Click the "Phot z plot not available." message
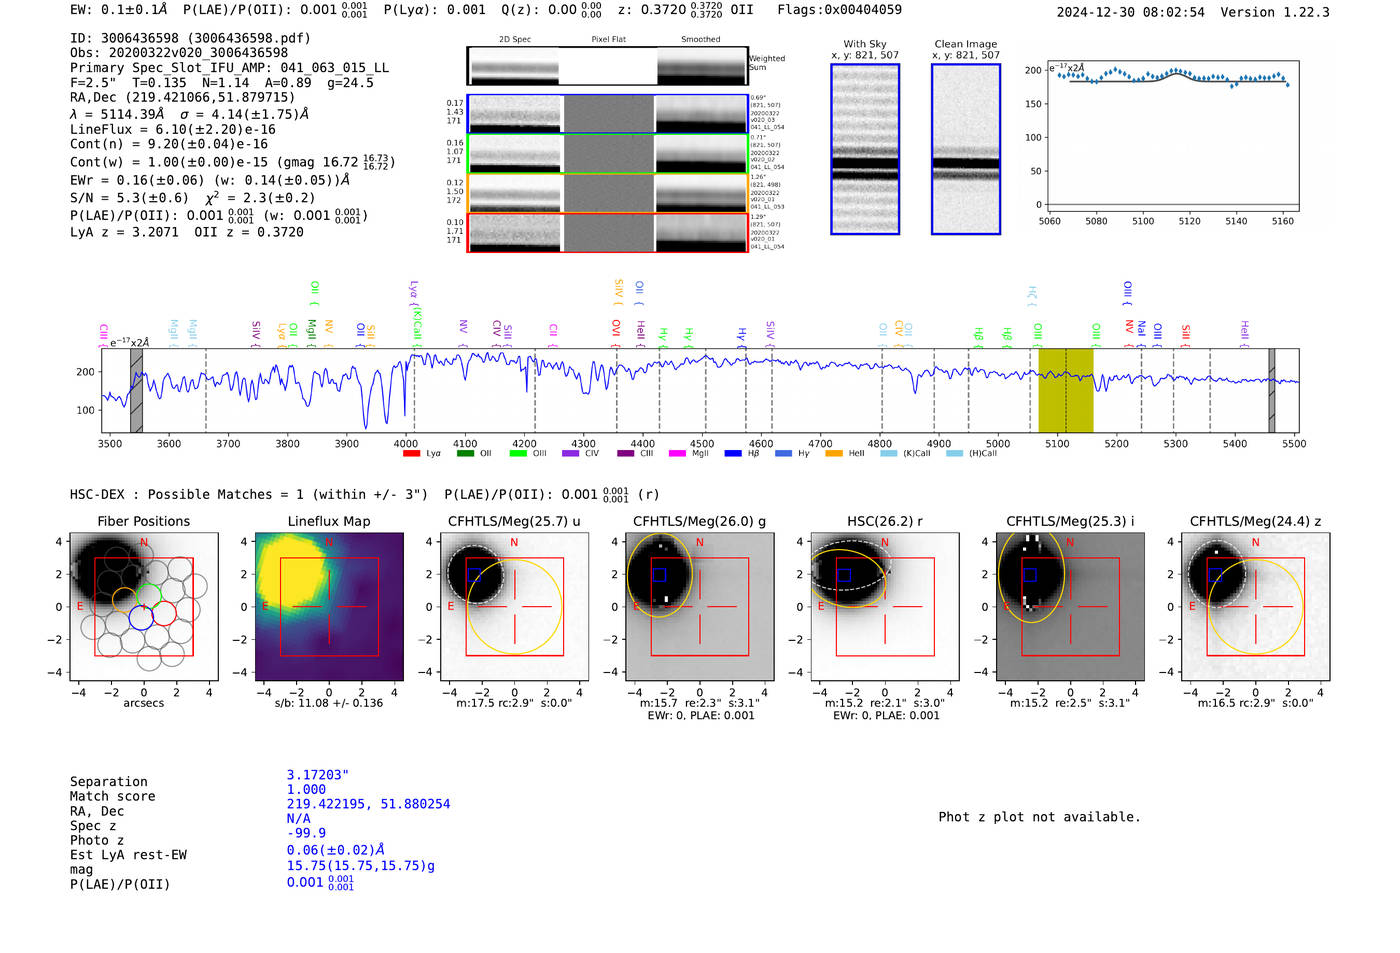The height and width of the screenshot is (953, 1400). click(x=1039, y=817)
